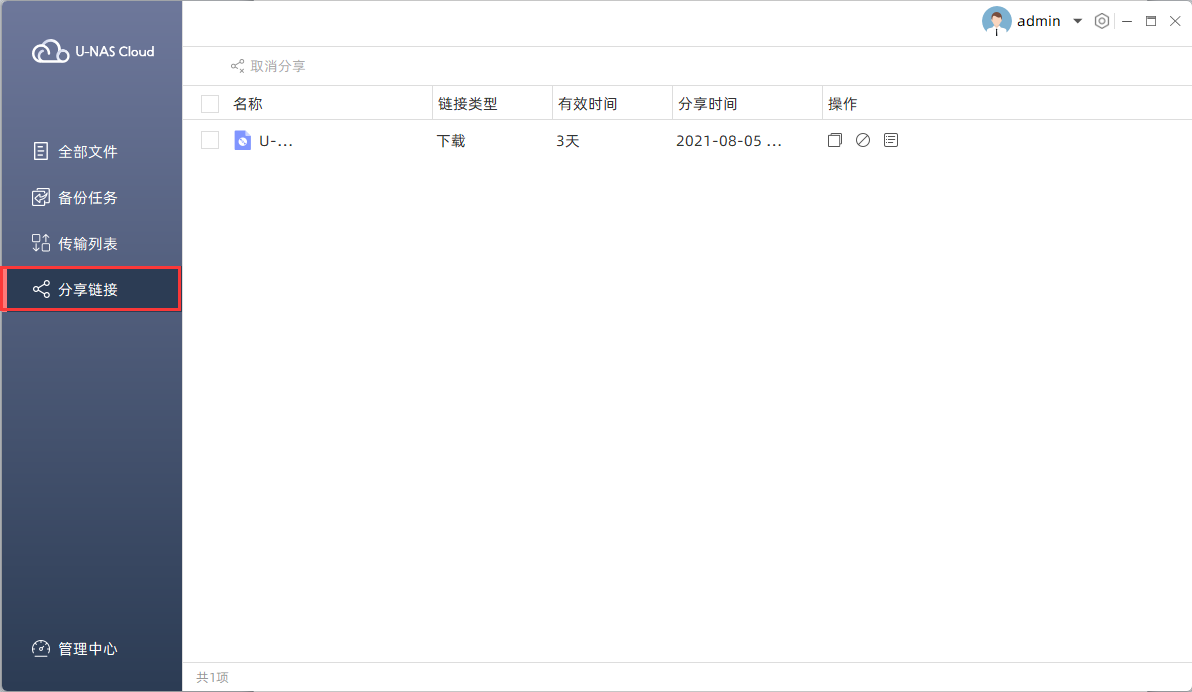This screenshot has height=692, width=1192.
Task: Click the 3天 validity cell
Action: [568, 141]
